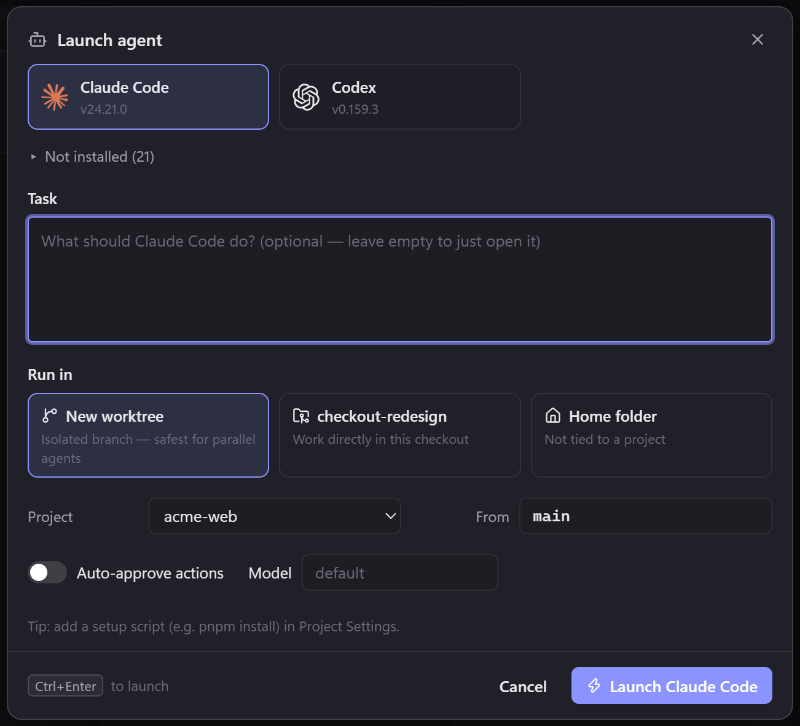Click the branch icon on New worktree
Screen dimensions: 800x726
coord(49,416)
